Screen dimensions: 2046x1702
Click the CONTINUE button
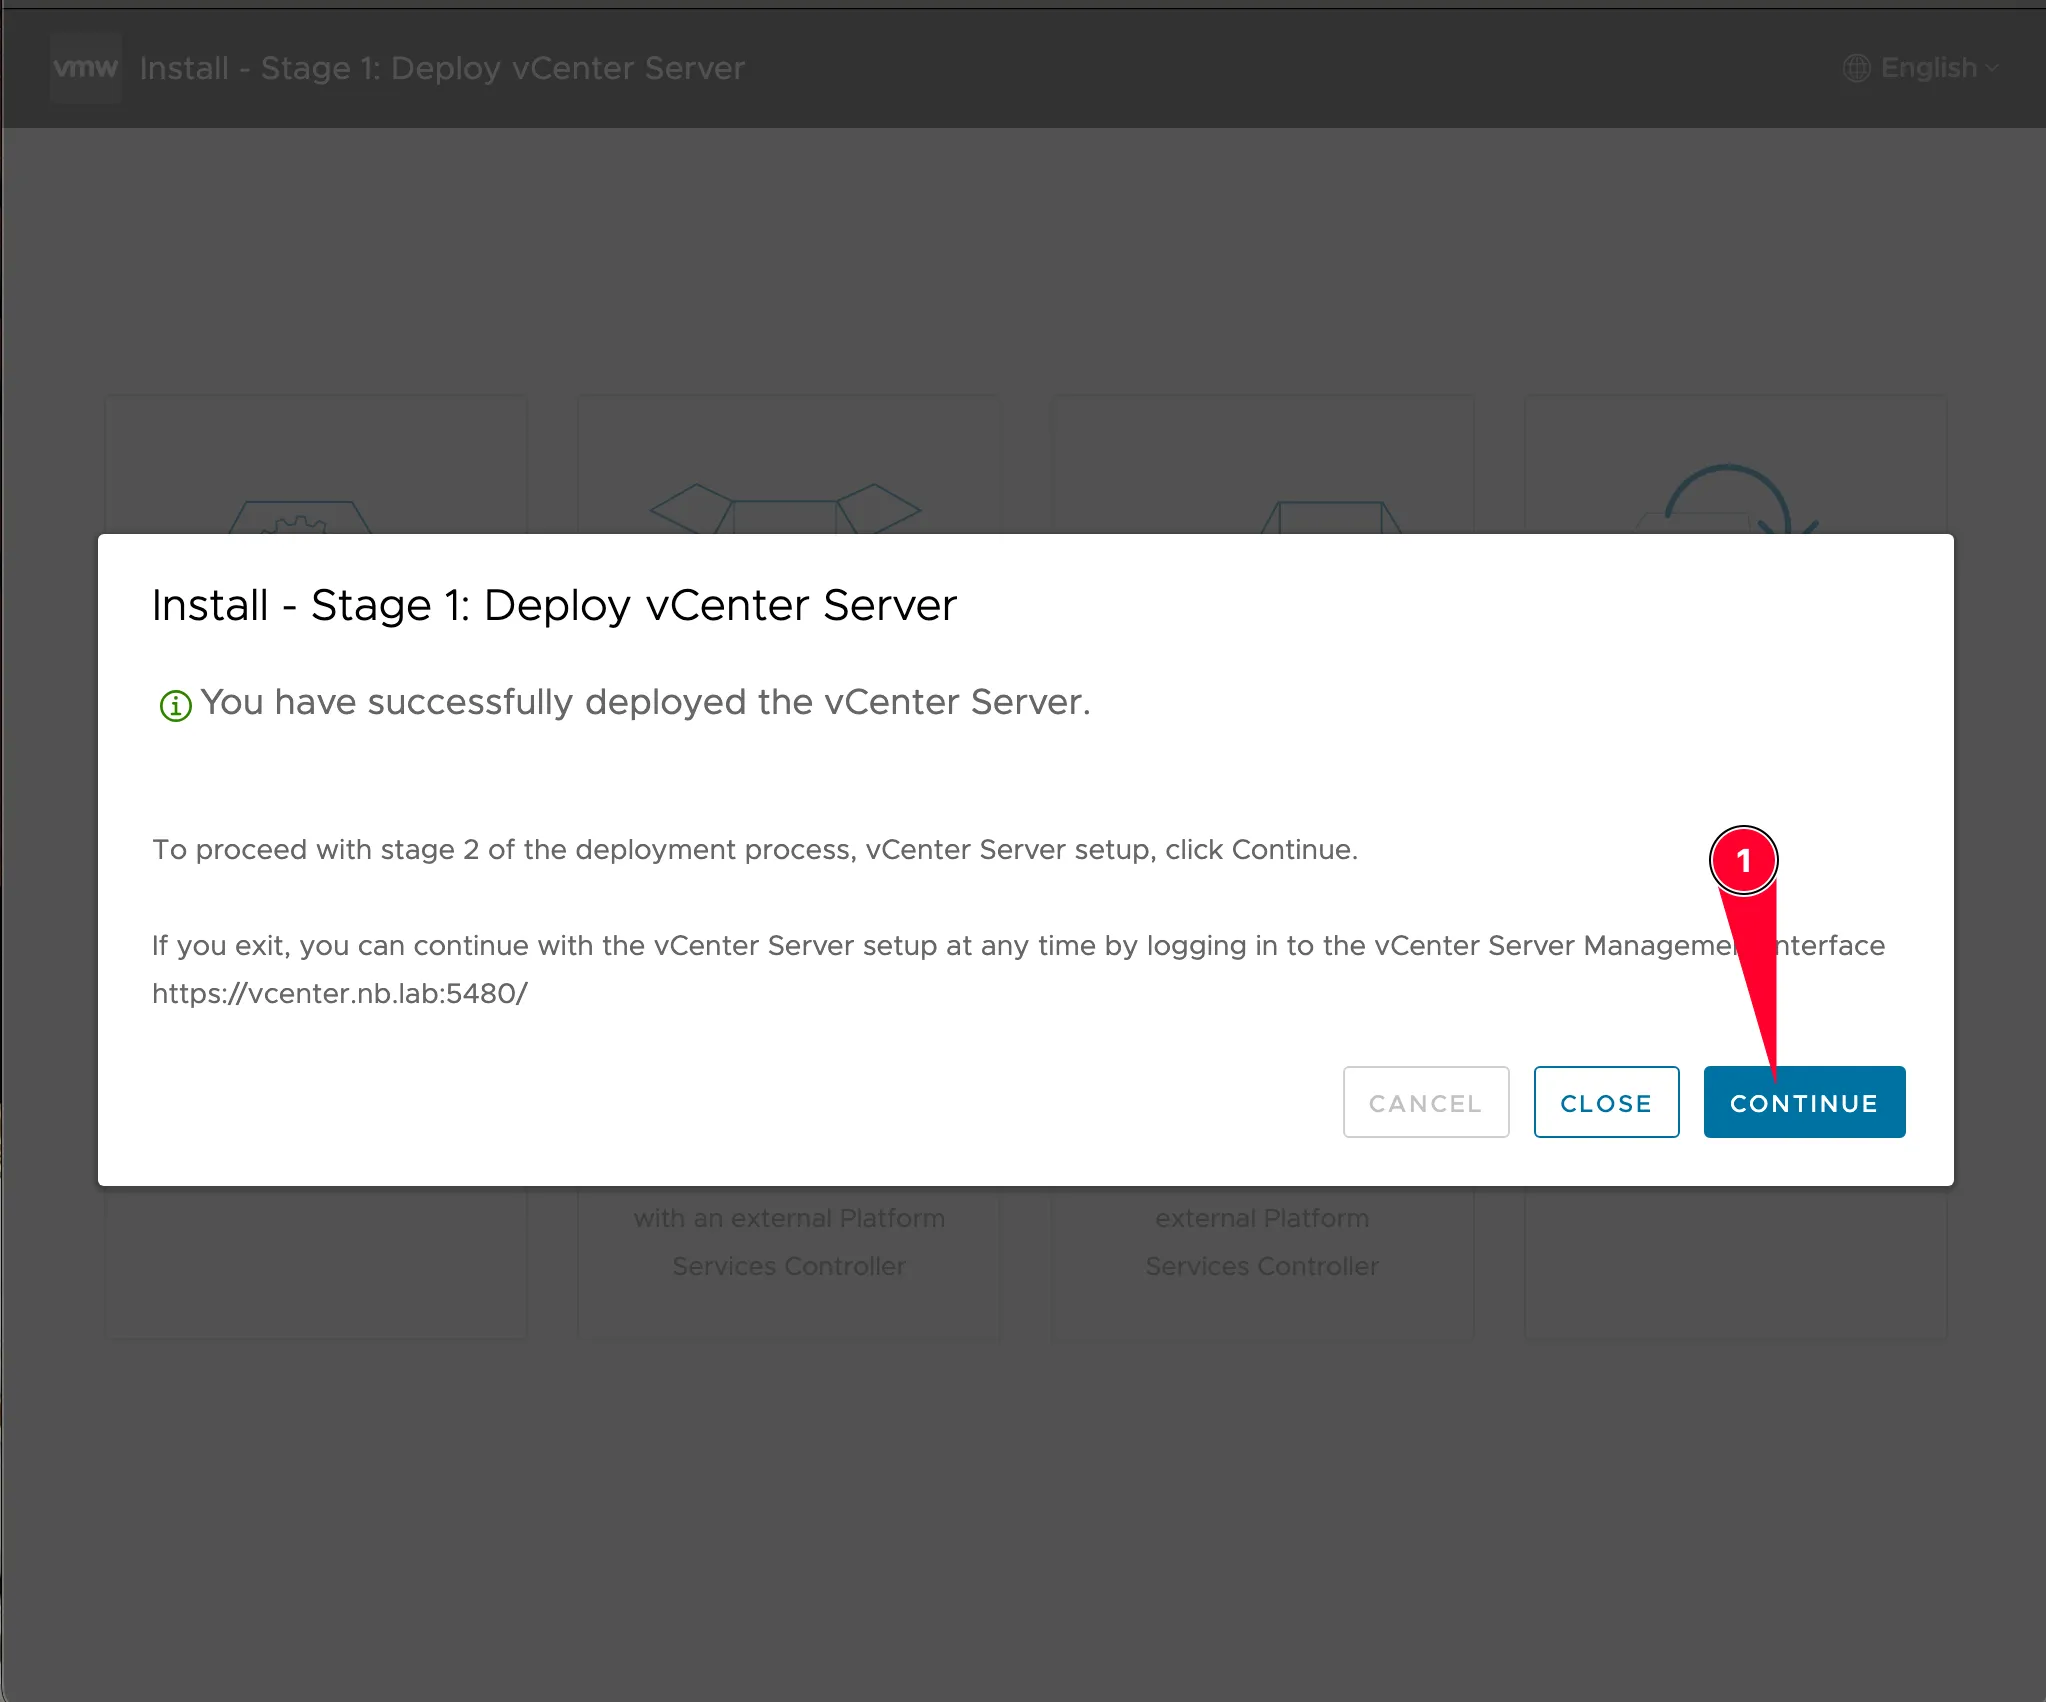[x=1804, y=1102]
